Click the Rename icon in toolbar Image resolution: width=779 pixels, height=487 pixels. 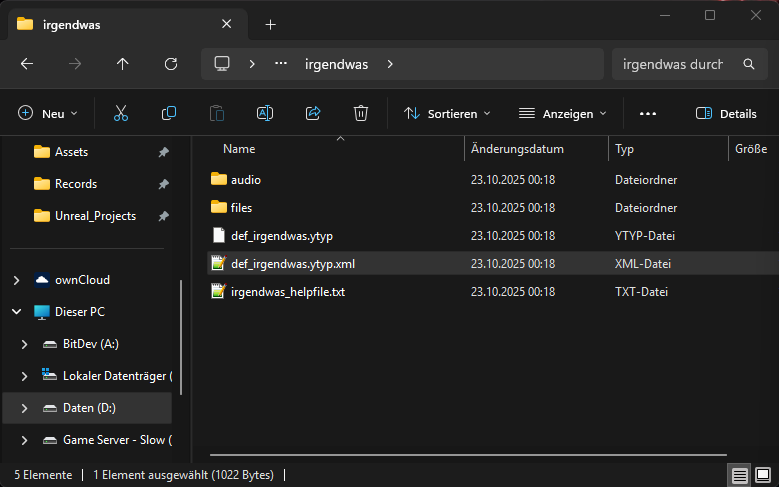[x=265, y=113]
